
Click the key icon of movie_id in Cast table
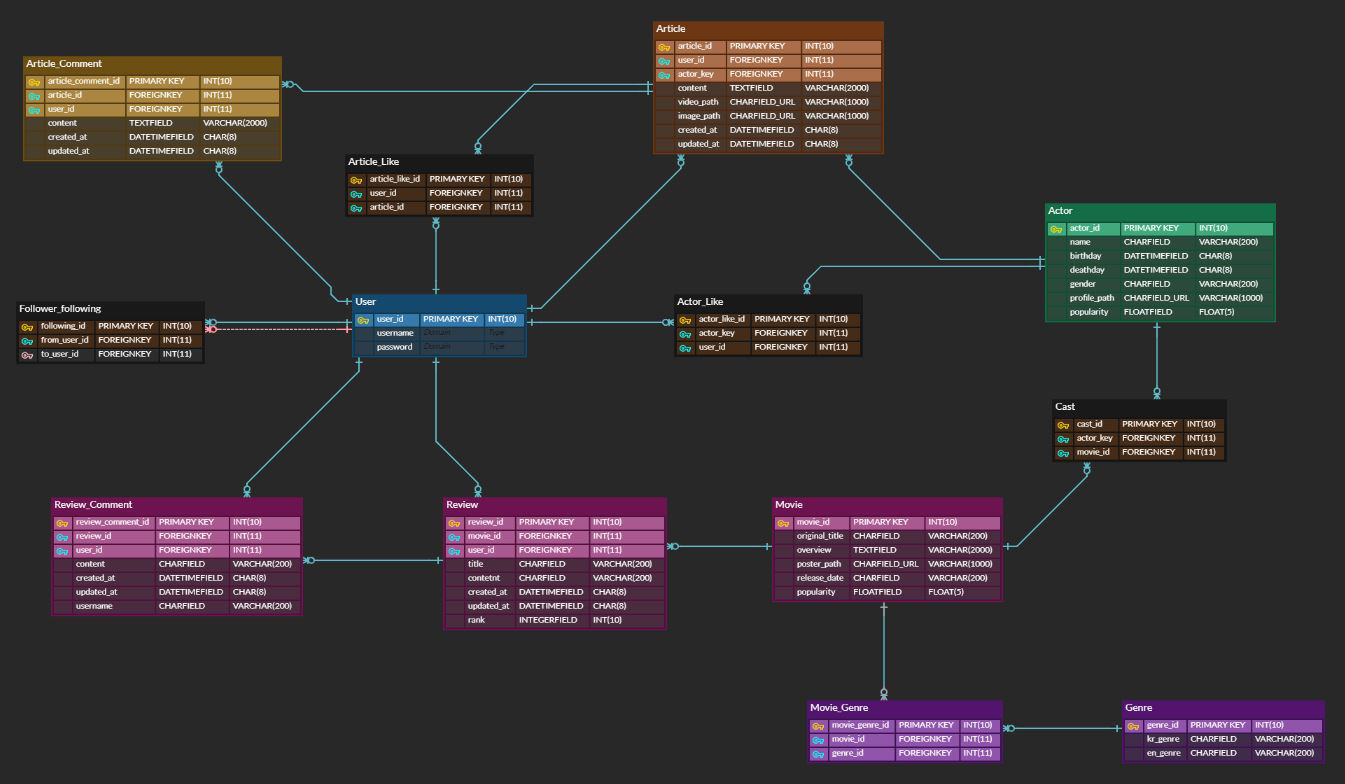tap(1064, 453)
